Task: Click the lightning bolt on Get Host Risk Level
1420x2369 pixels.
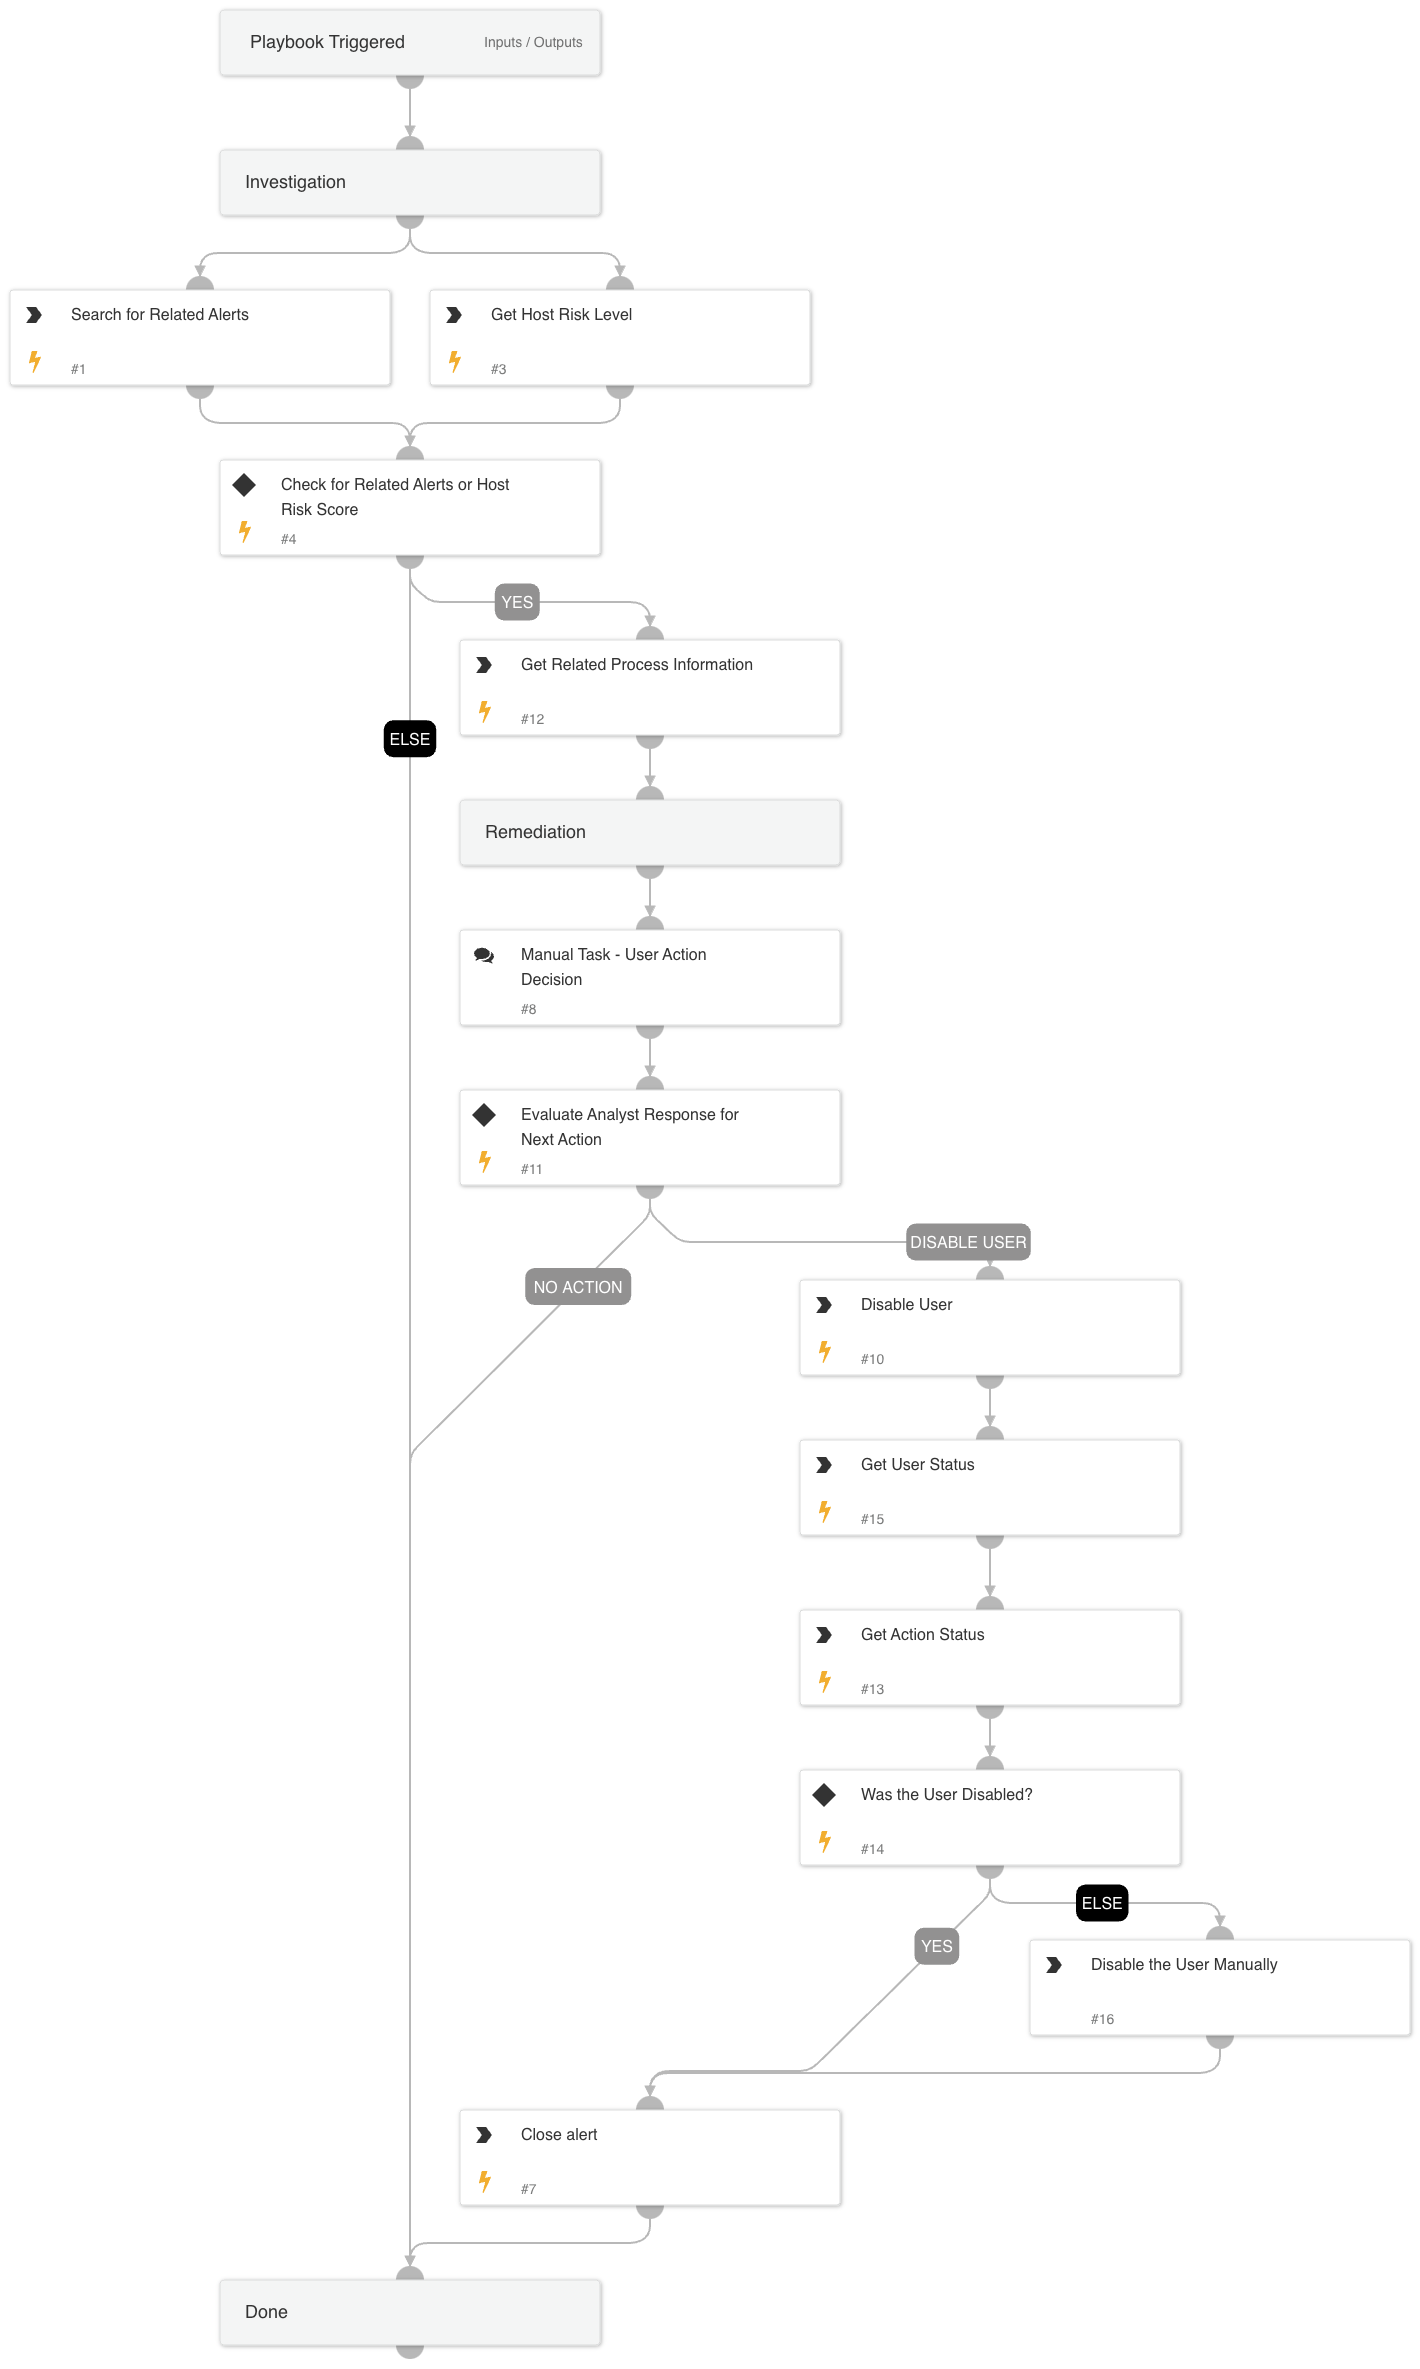Action: tap(455, 361)
